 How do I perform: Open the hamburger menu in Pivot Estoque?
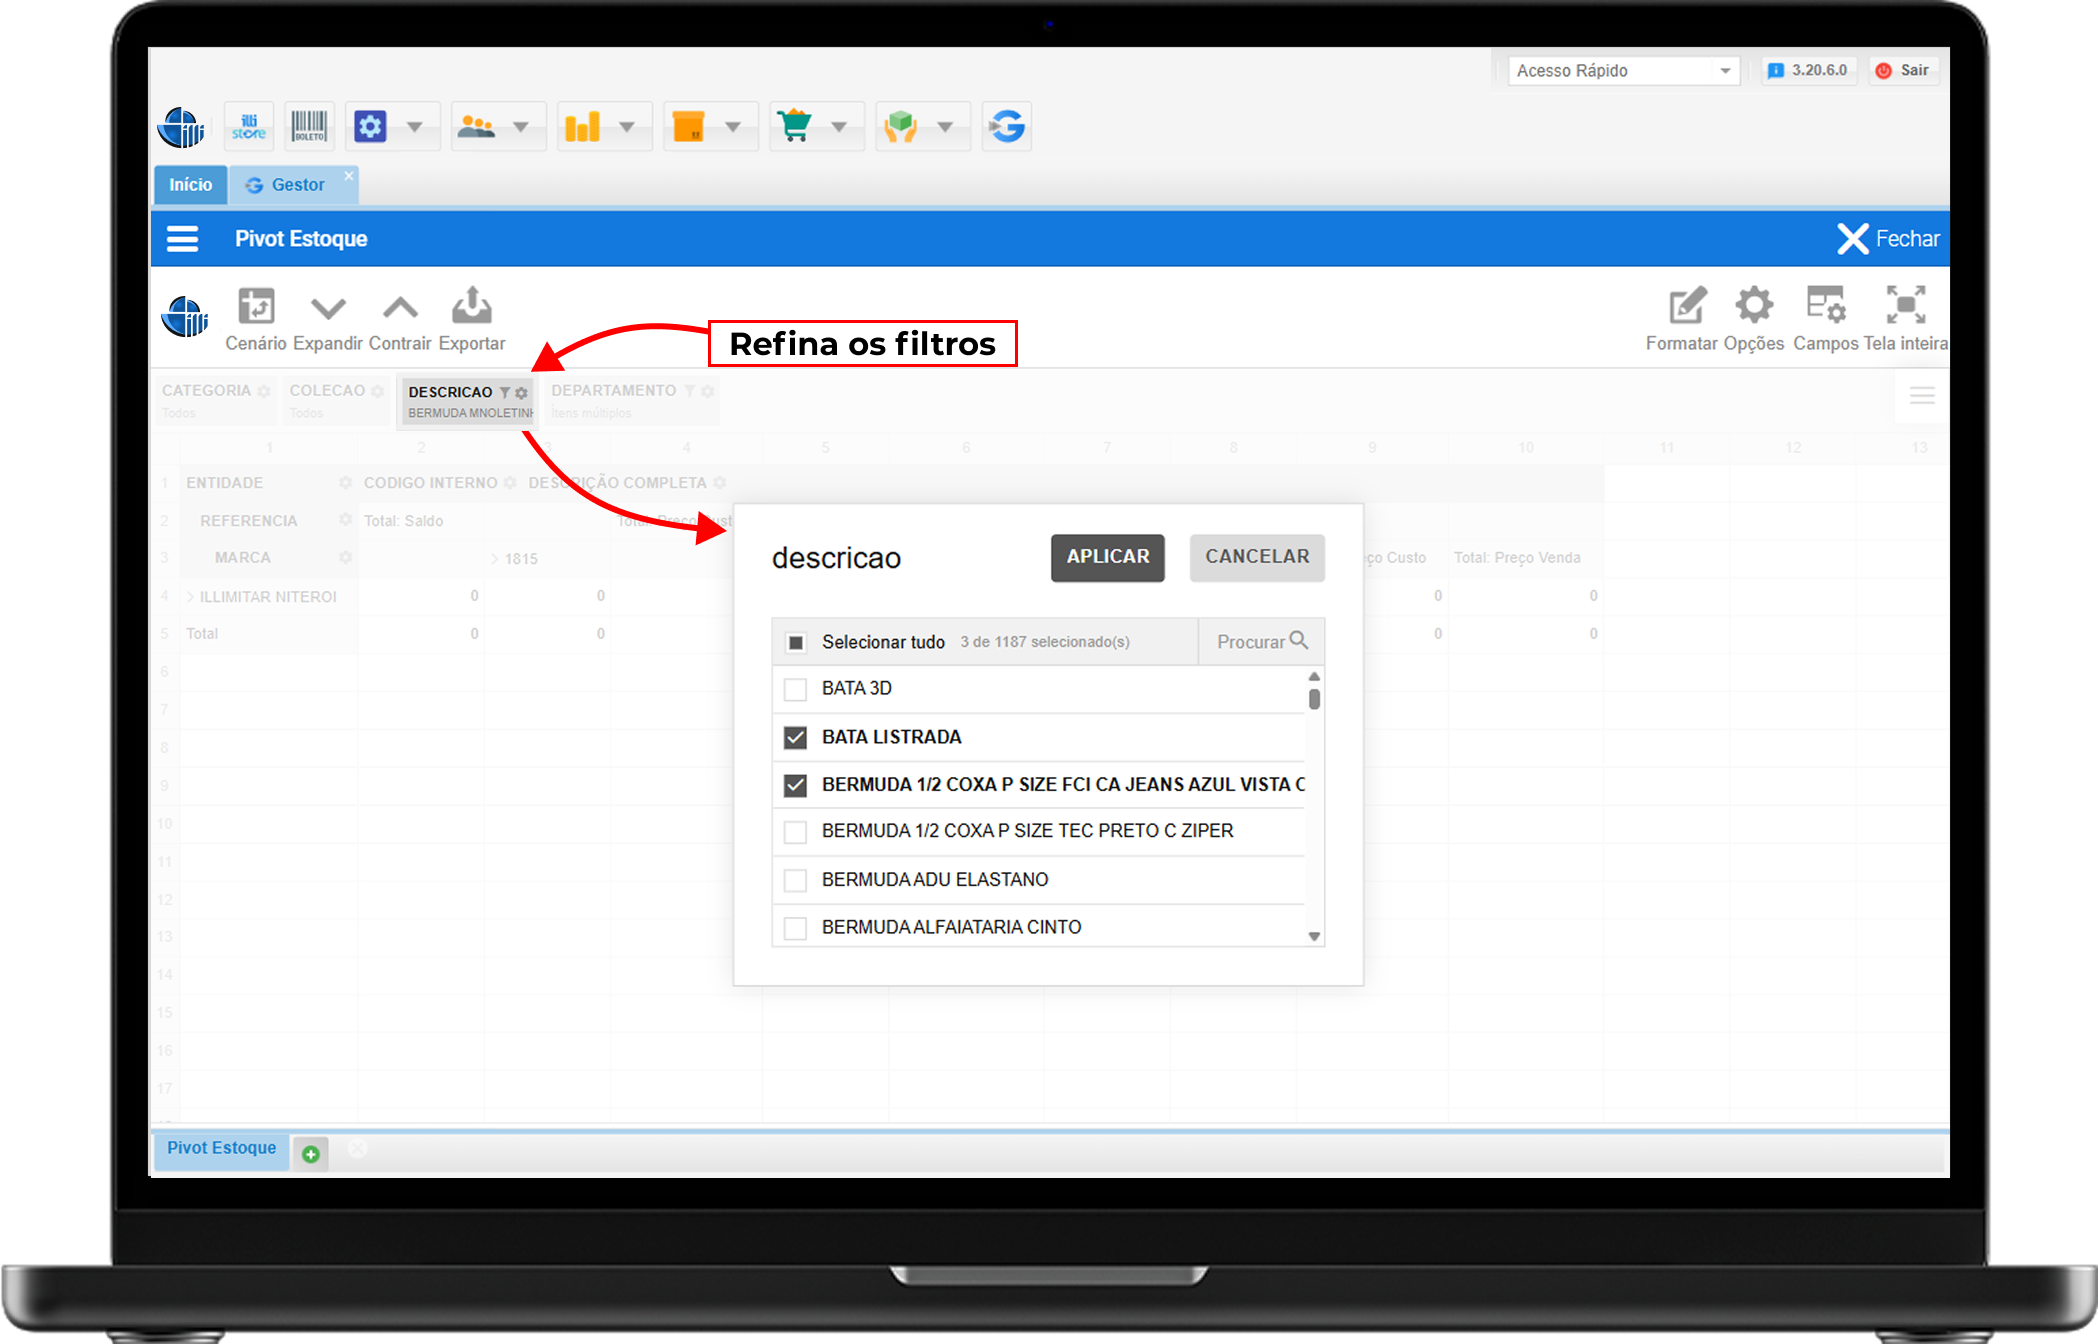point(182,239)
